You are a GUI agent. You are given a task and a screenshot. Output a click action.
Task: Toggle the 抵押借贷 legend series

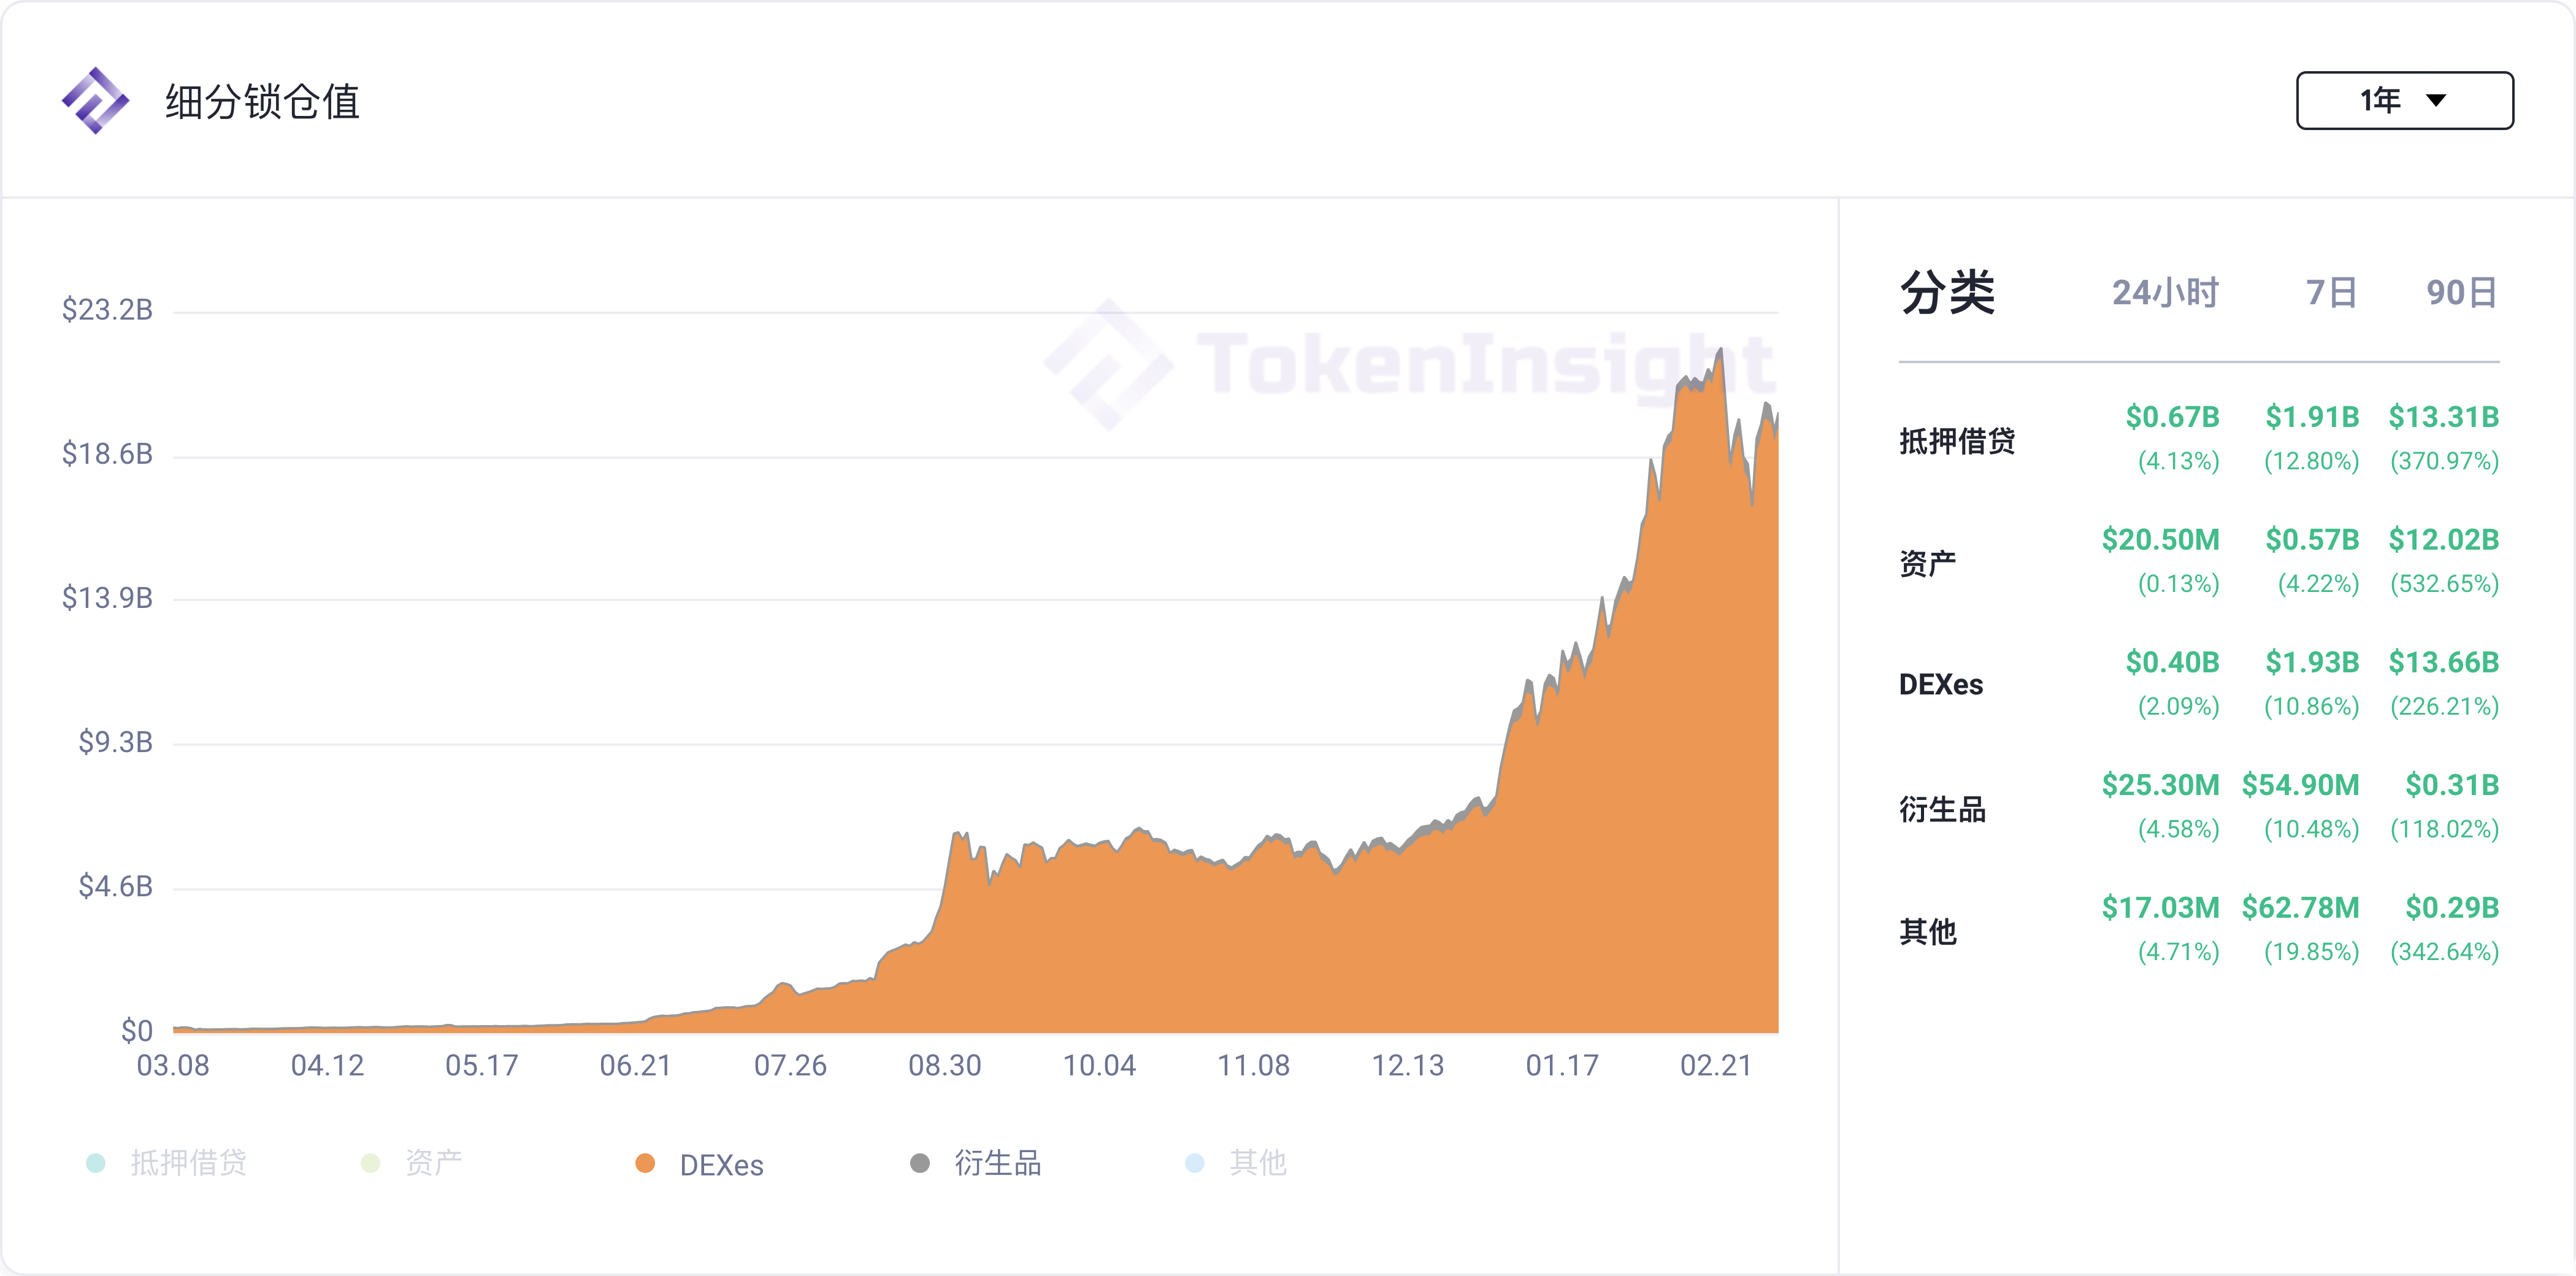[188, 1163]
